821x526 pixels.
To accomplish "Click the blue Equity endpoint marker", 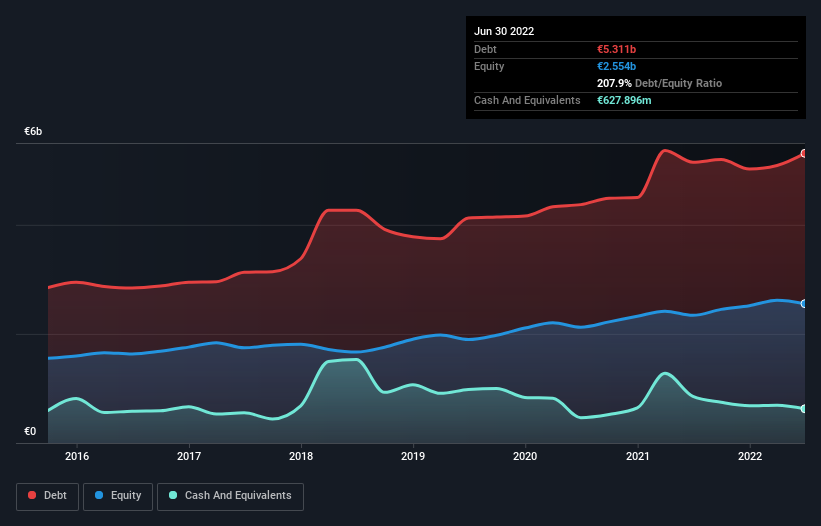I will coord(804,304).
